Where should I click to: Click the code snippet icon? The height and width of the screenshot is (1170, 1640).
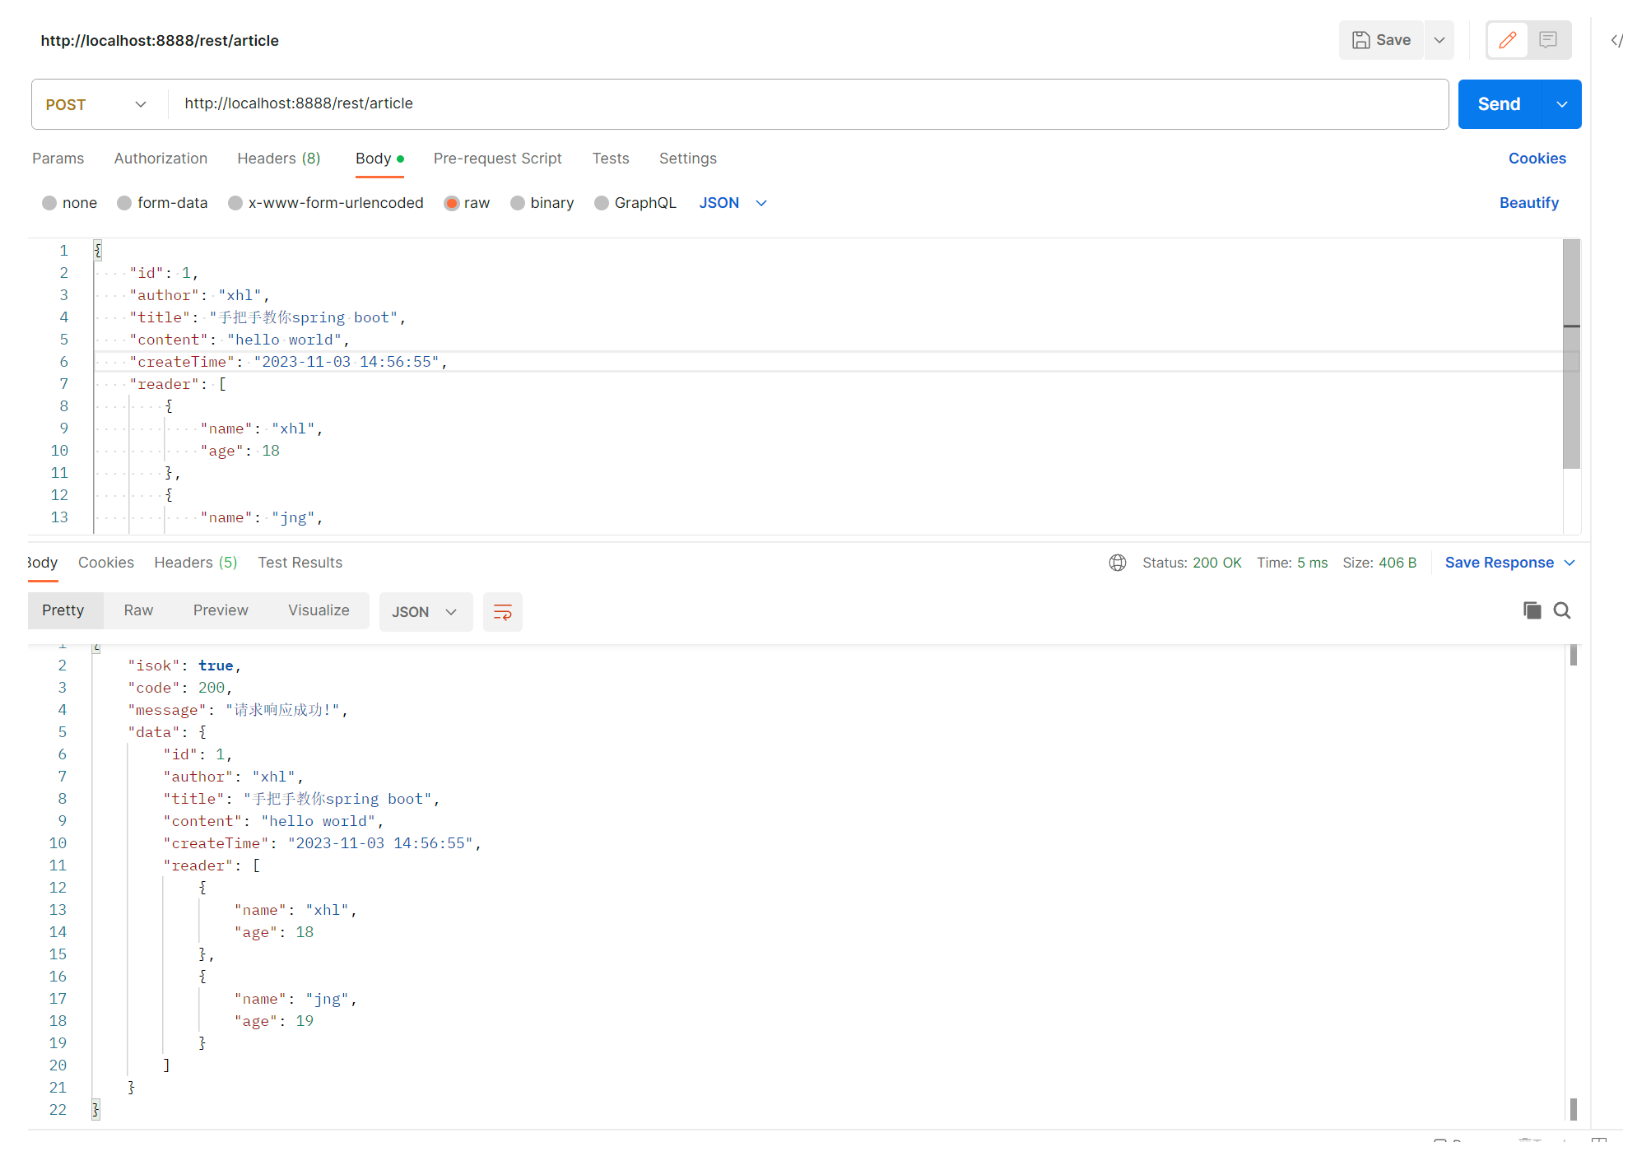coord(1616,40)
